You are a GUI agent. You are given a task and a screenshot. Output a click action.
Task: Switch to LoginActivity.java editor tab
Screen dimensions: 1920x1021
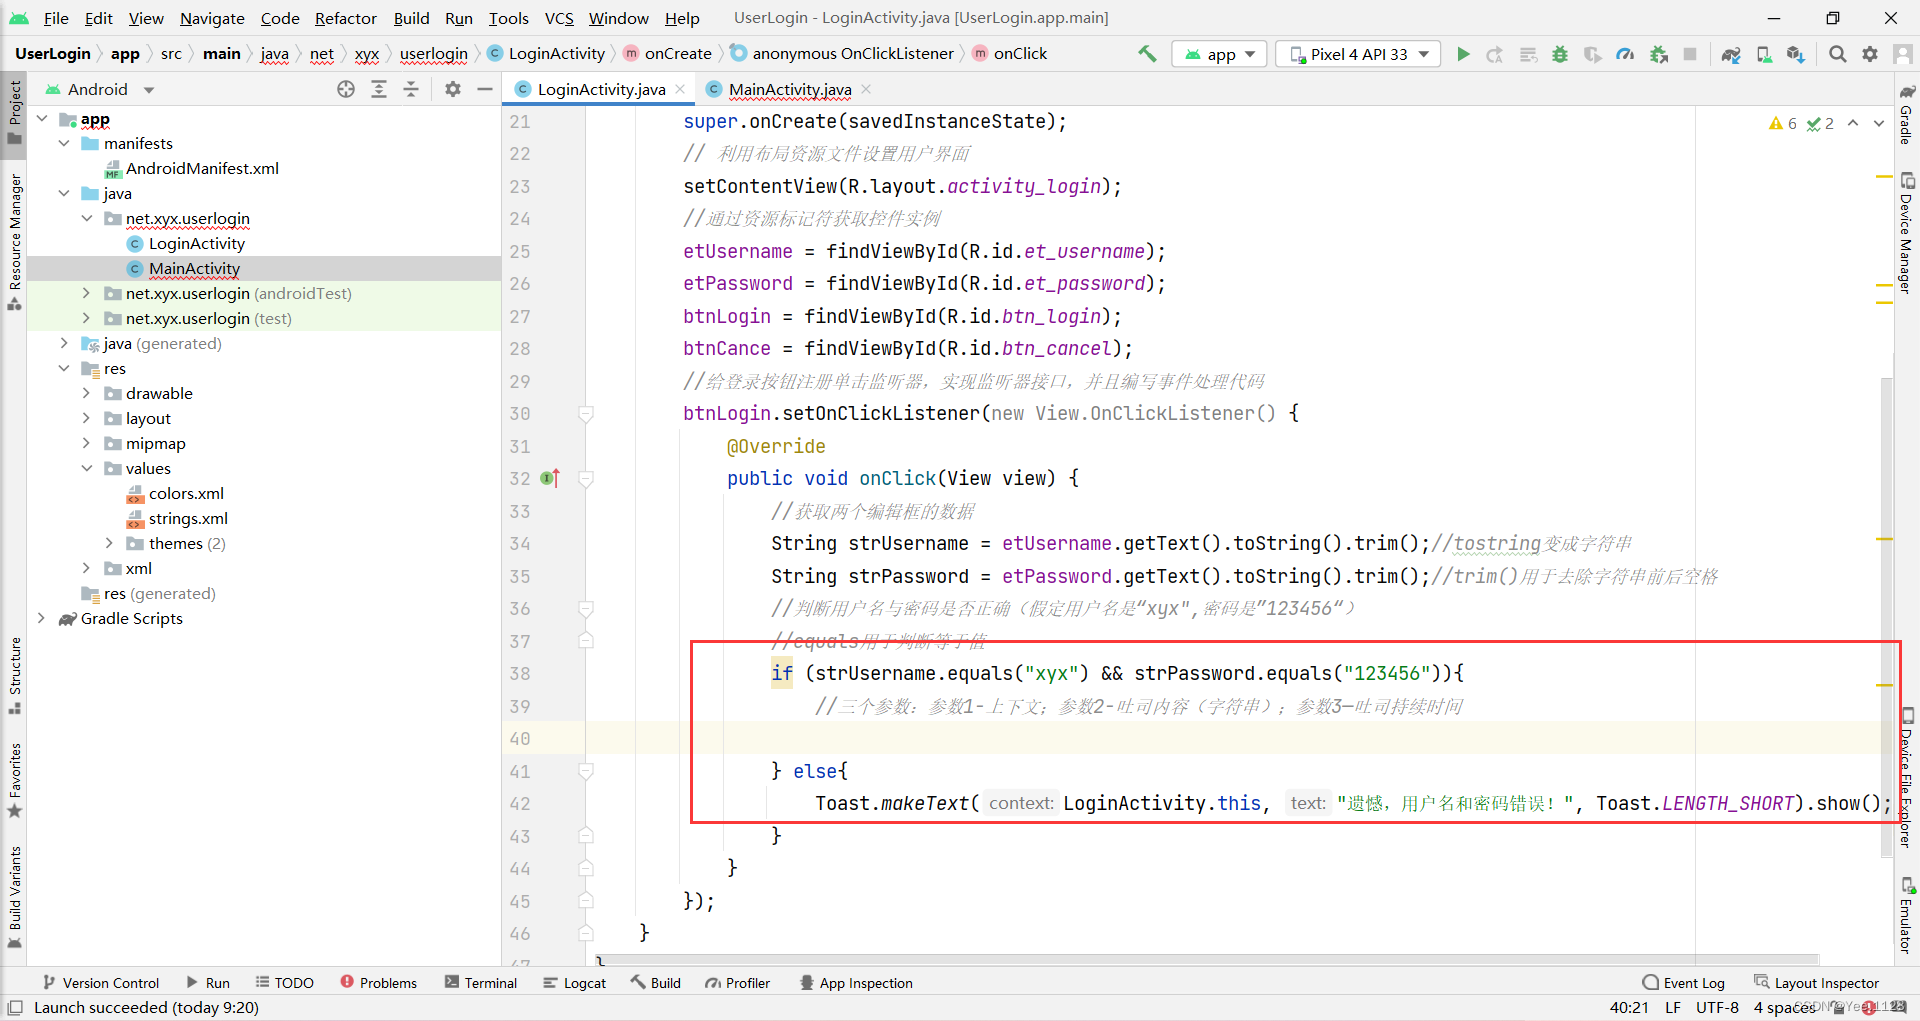[x=600, y=89]
